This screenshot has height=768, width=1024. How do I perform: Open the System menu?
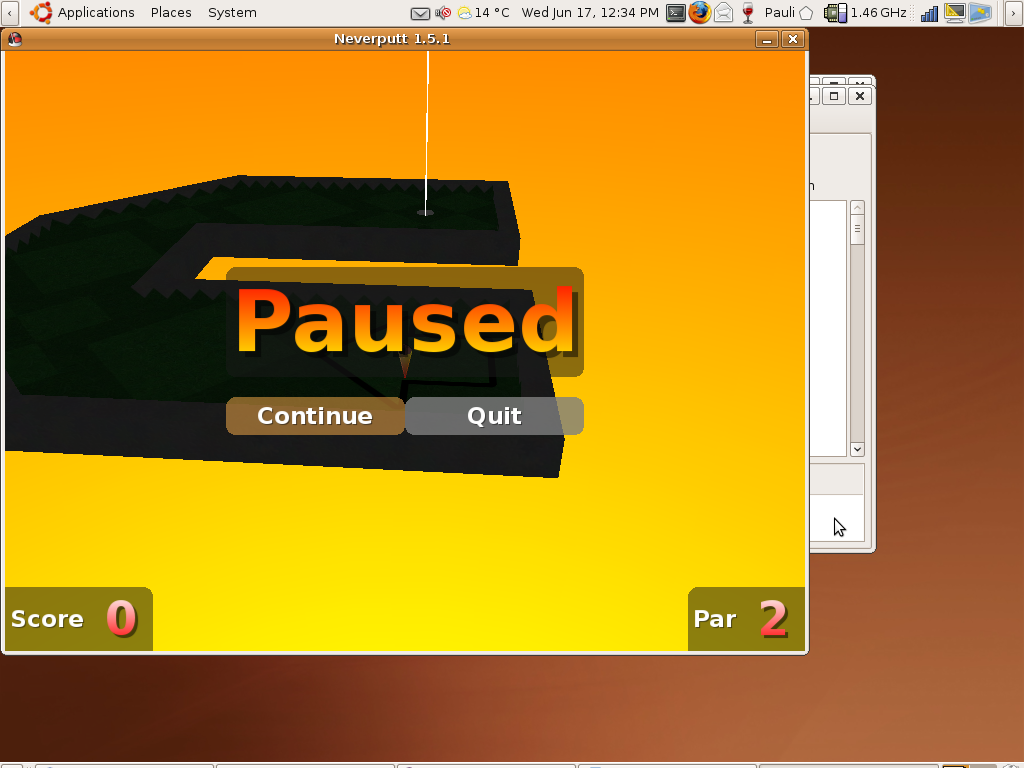click(232, 12)
